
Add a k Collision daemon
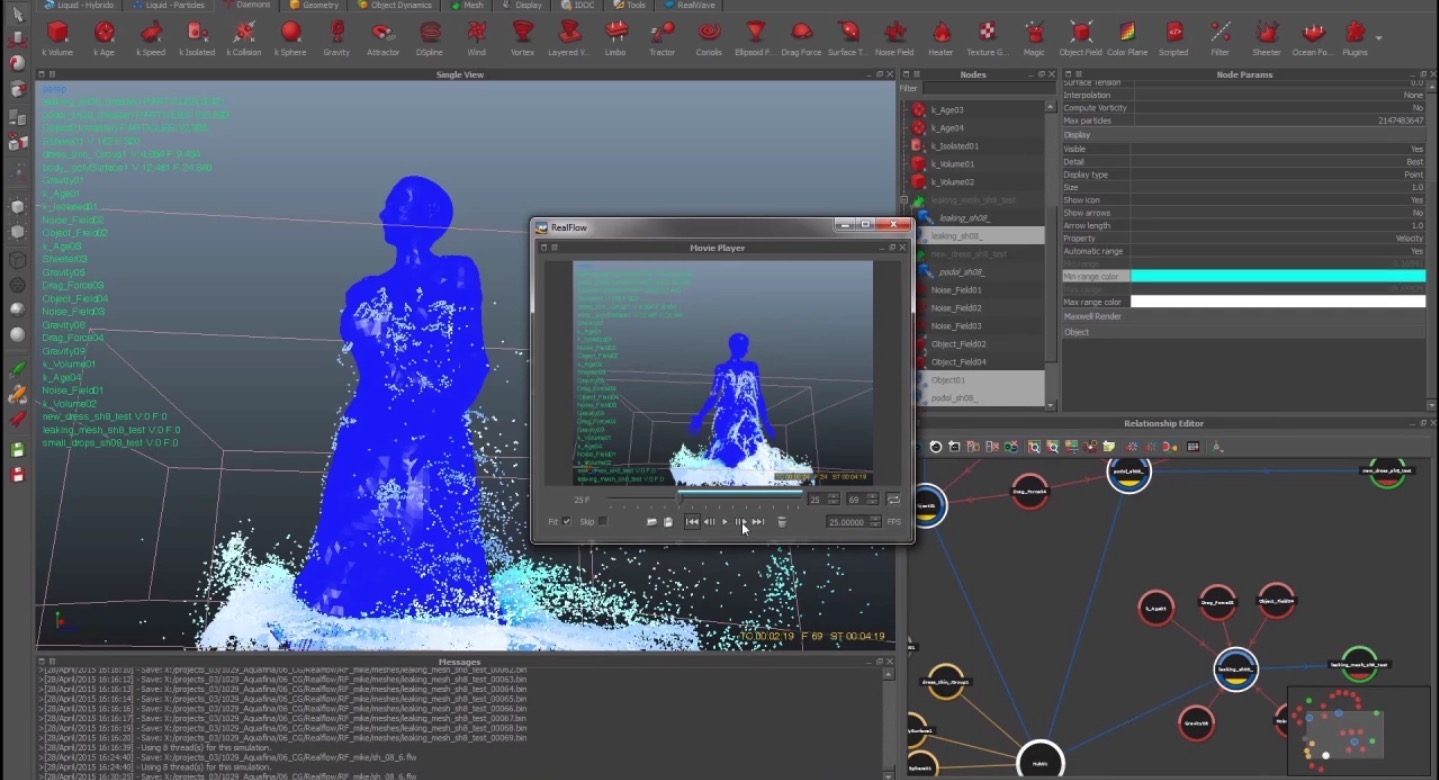point(243,38)
